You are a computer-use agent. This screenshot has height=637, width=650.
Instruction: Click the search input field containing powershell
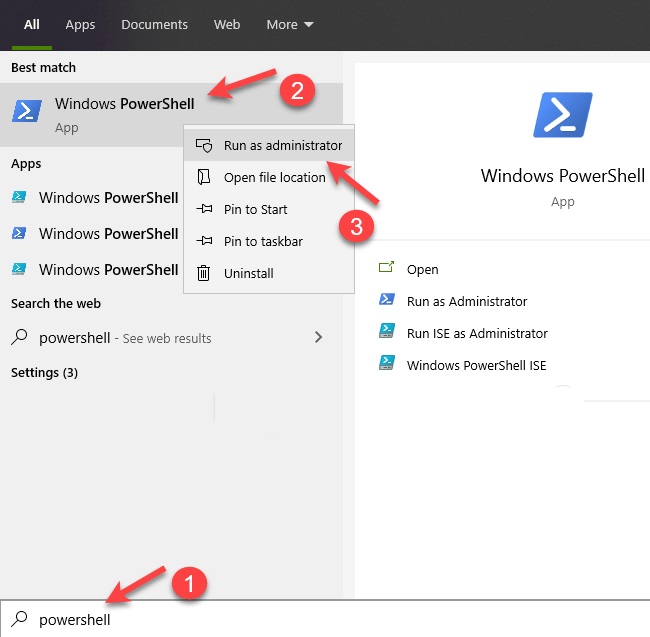pos(325,619)
